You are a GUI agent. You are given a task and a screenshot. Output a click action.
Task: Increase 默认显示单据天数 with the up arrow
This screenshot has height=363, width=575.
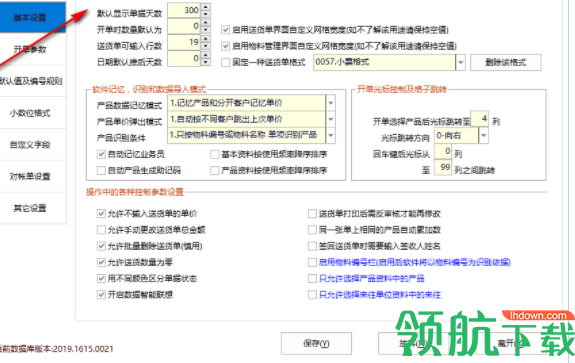point(206,7)
